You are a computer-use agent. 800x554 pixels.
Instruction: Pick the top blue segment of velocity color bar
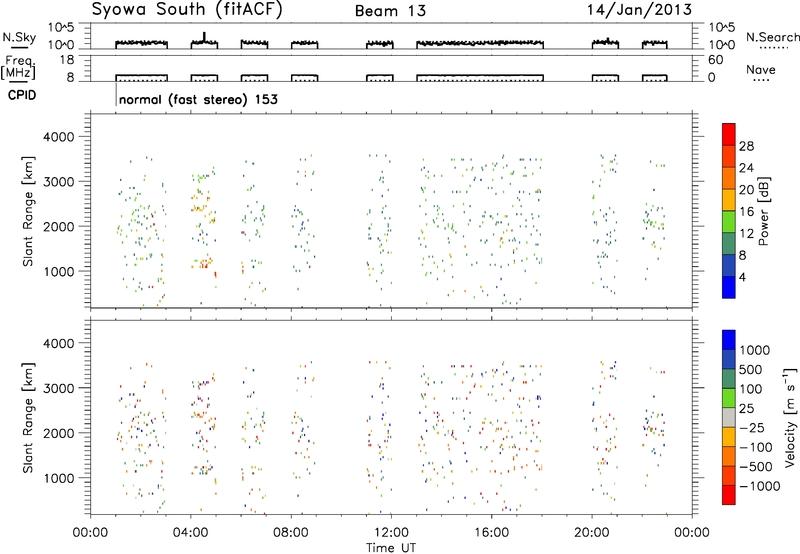coord(729,340)
